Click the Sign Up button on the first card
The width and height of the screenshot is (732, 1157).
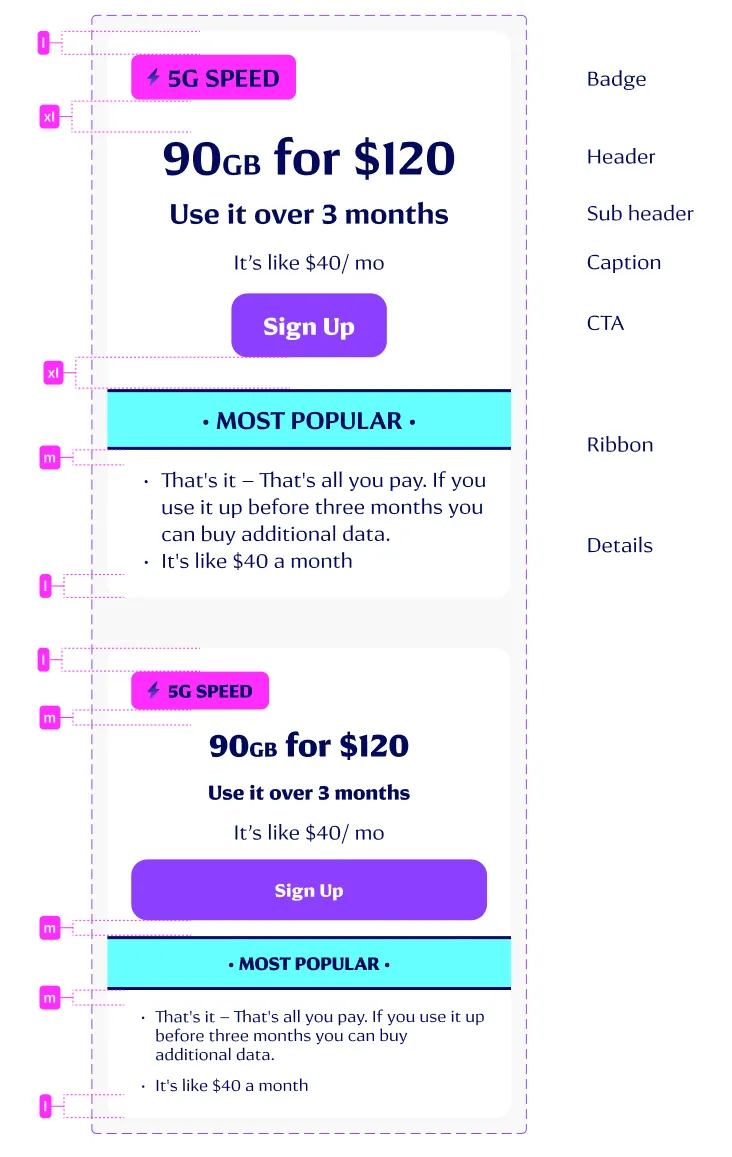pyautogui.click(x=309, y=325)
